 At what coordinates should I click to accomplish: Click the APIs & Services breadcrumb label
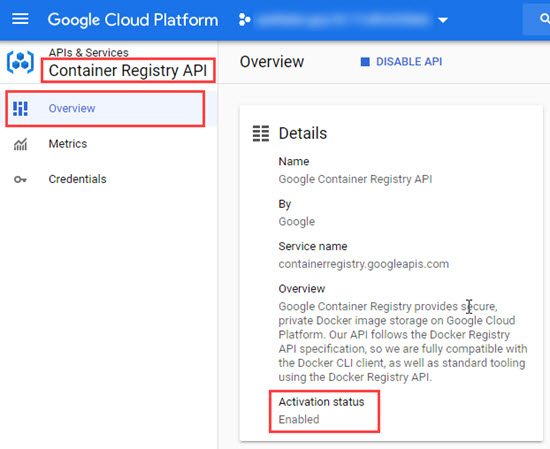88,53
